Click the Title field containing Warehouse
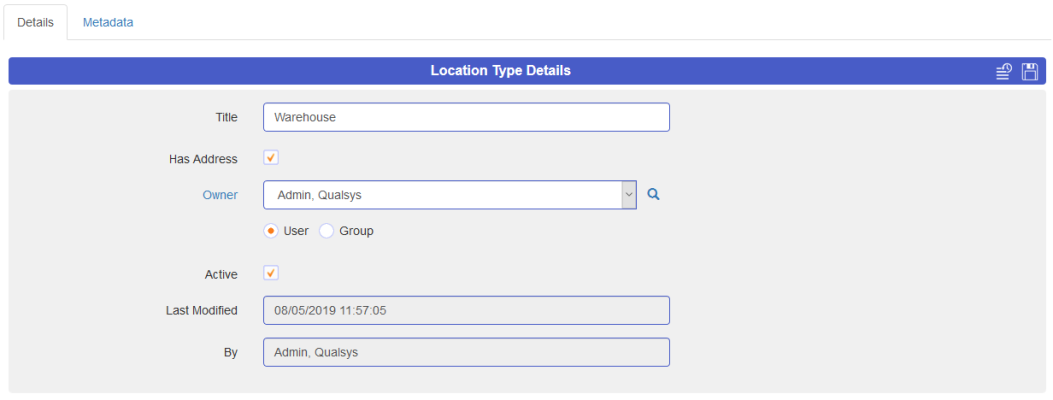 click(x=467, y=117)
